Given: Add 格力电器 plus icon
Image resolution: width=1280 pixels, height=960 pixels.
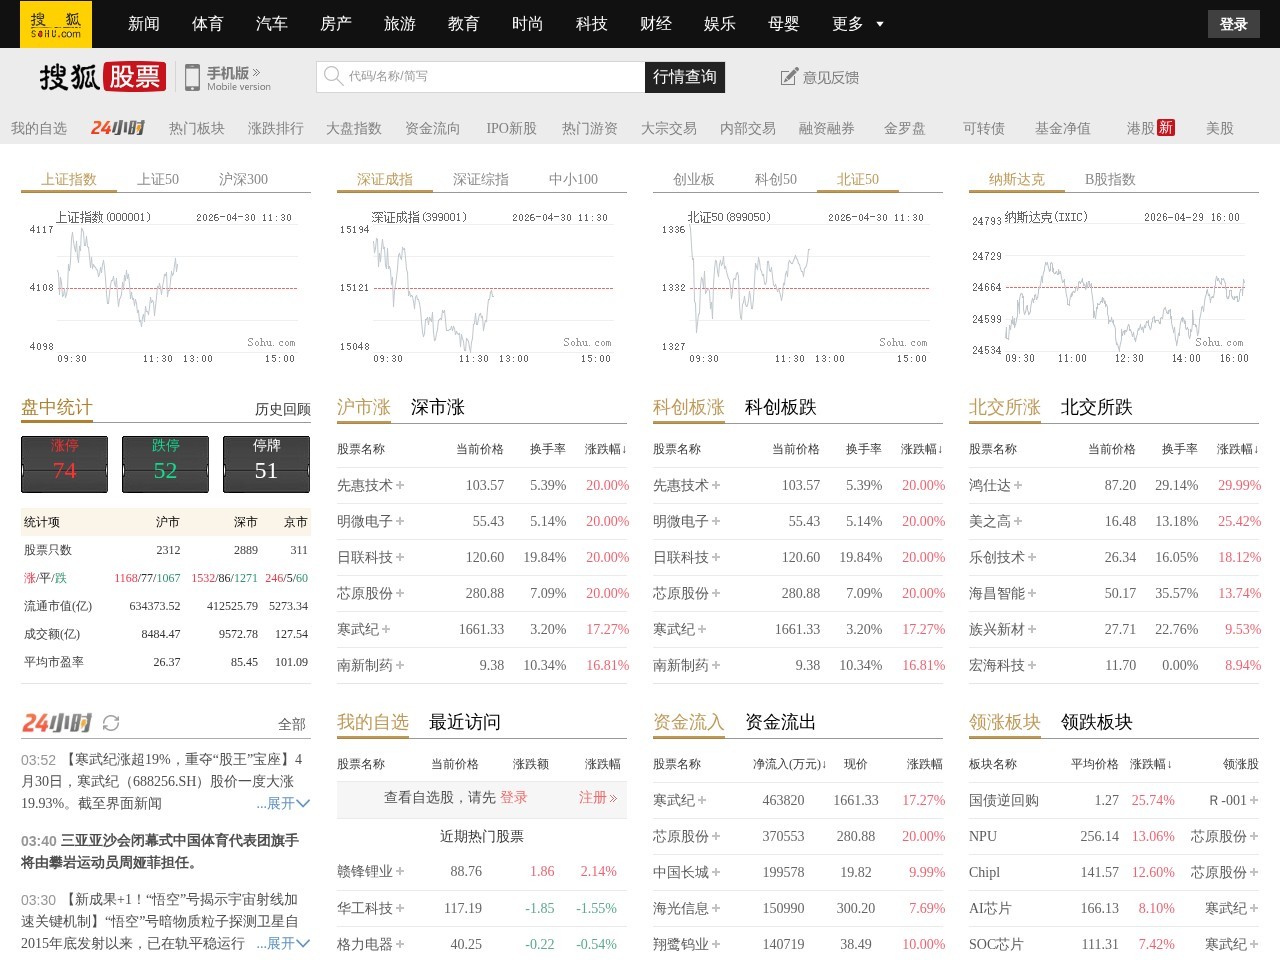Looking at the screenshot, I should pos(400,944).
